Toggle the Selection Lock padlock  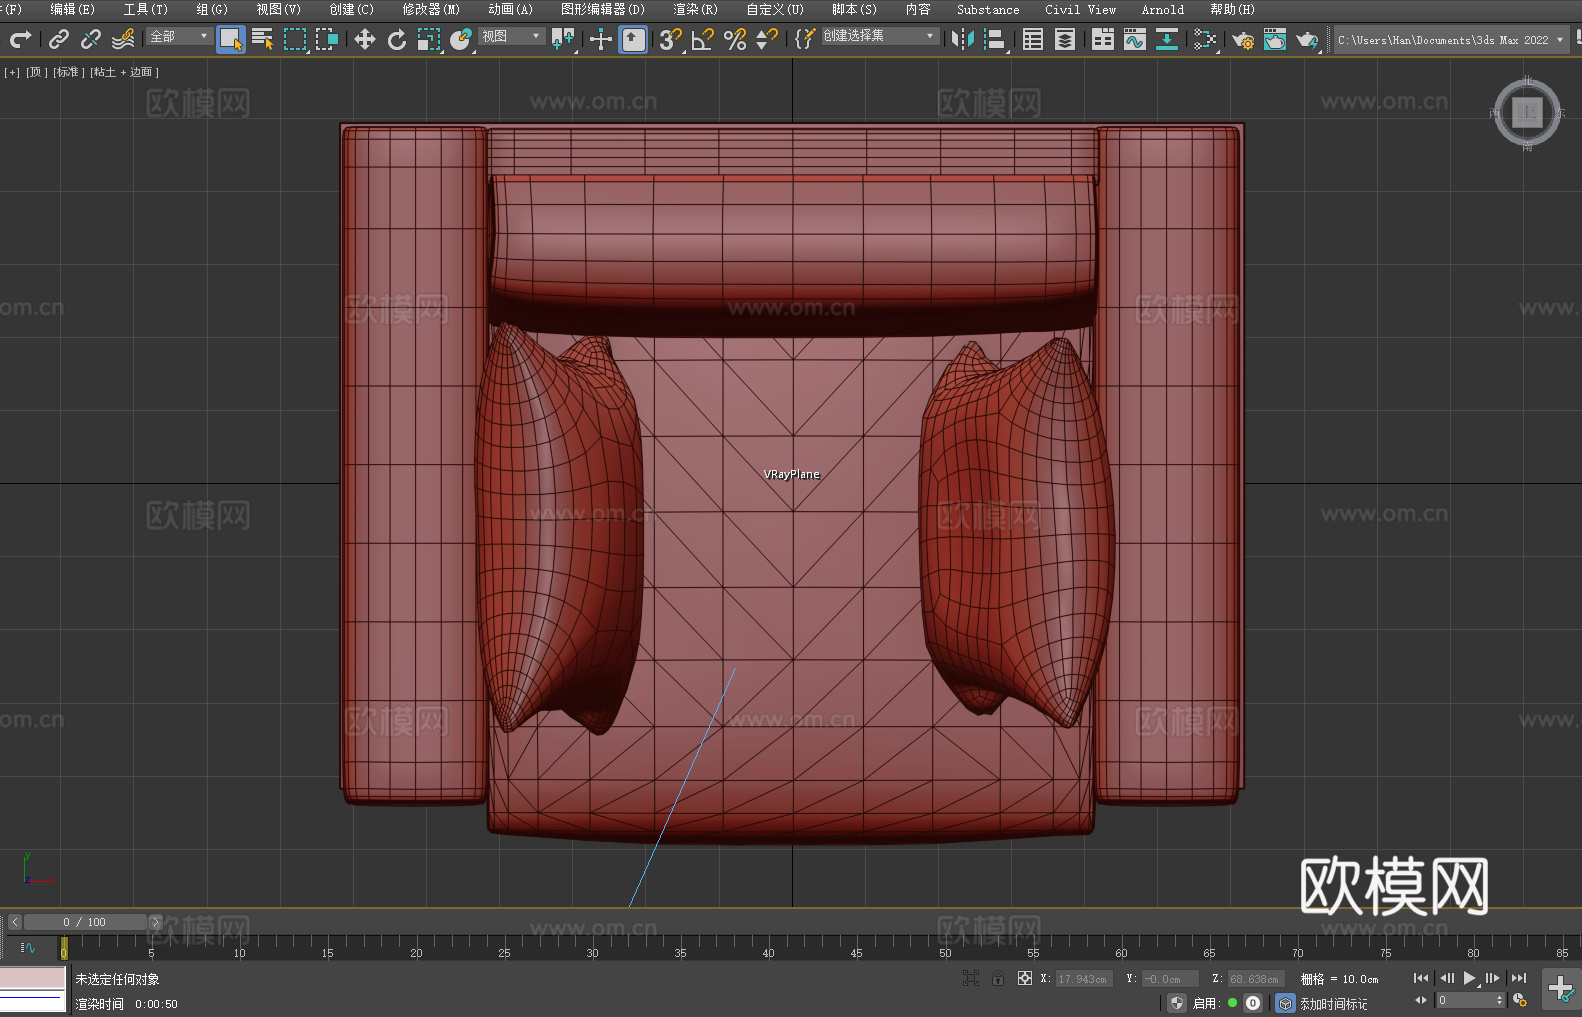[998, 978]
